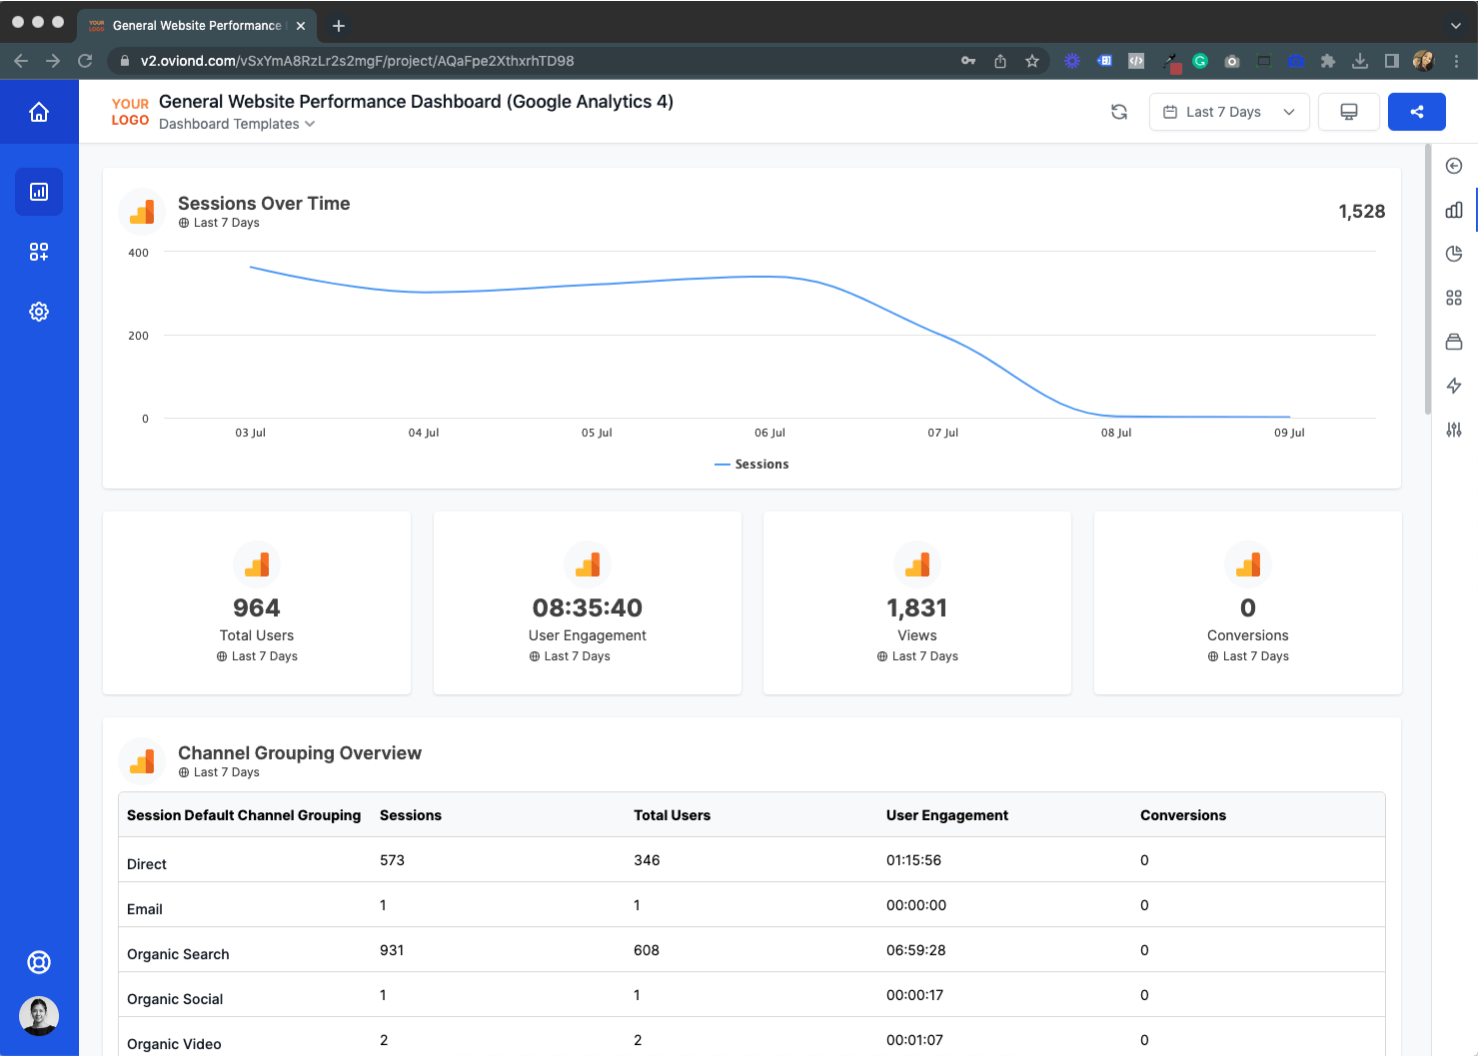Open the Last 7 Days date picker
This screenshot has height=1056, width=1478.
(x=1228, y=111)
